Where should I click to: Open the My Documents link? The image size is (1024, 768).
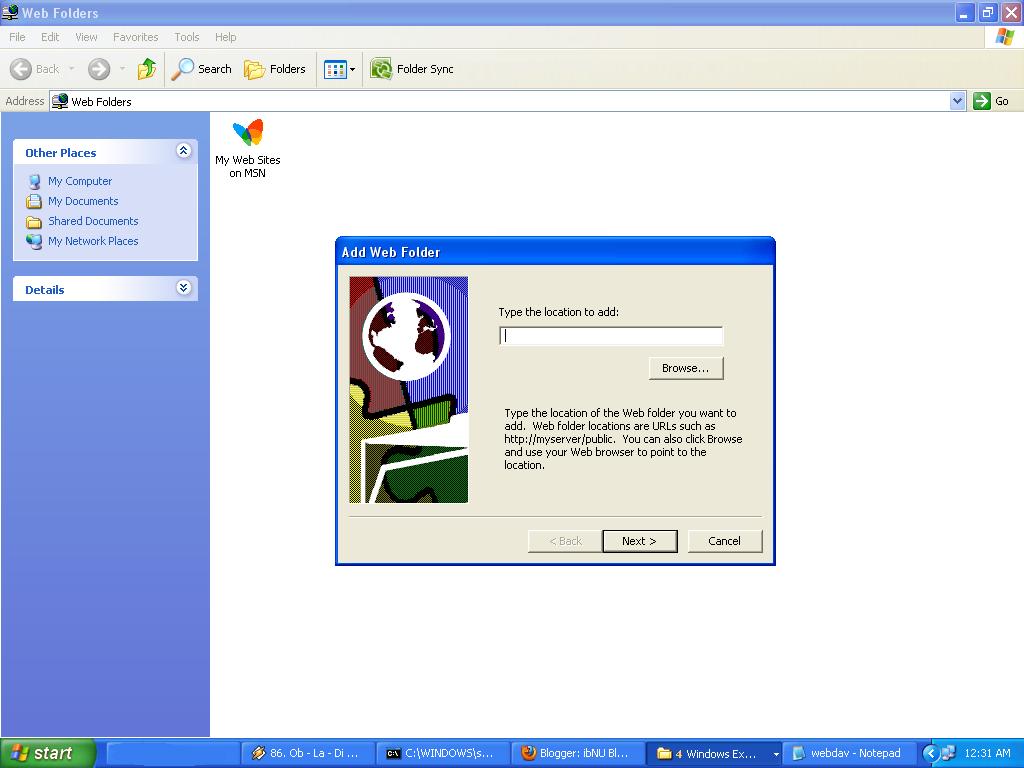click(83, 201)
